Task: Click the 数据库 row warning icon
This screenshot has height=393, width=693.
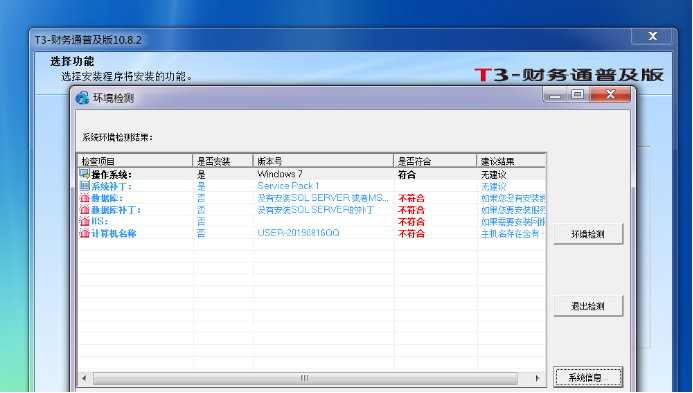Action: 84,198
